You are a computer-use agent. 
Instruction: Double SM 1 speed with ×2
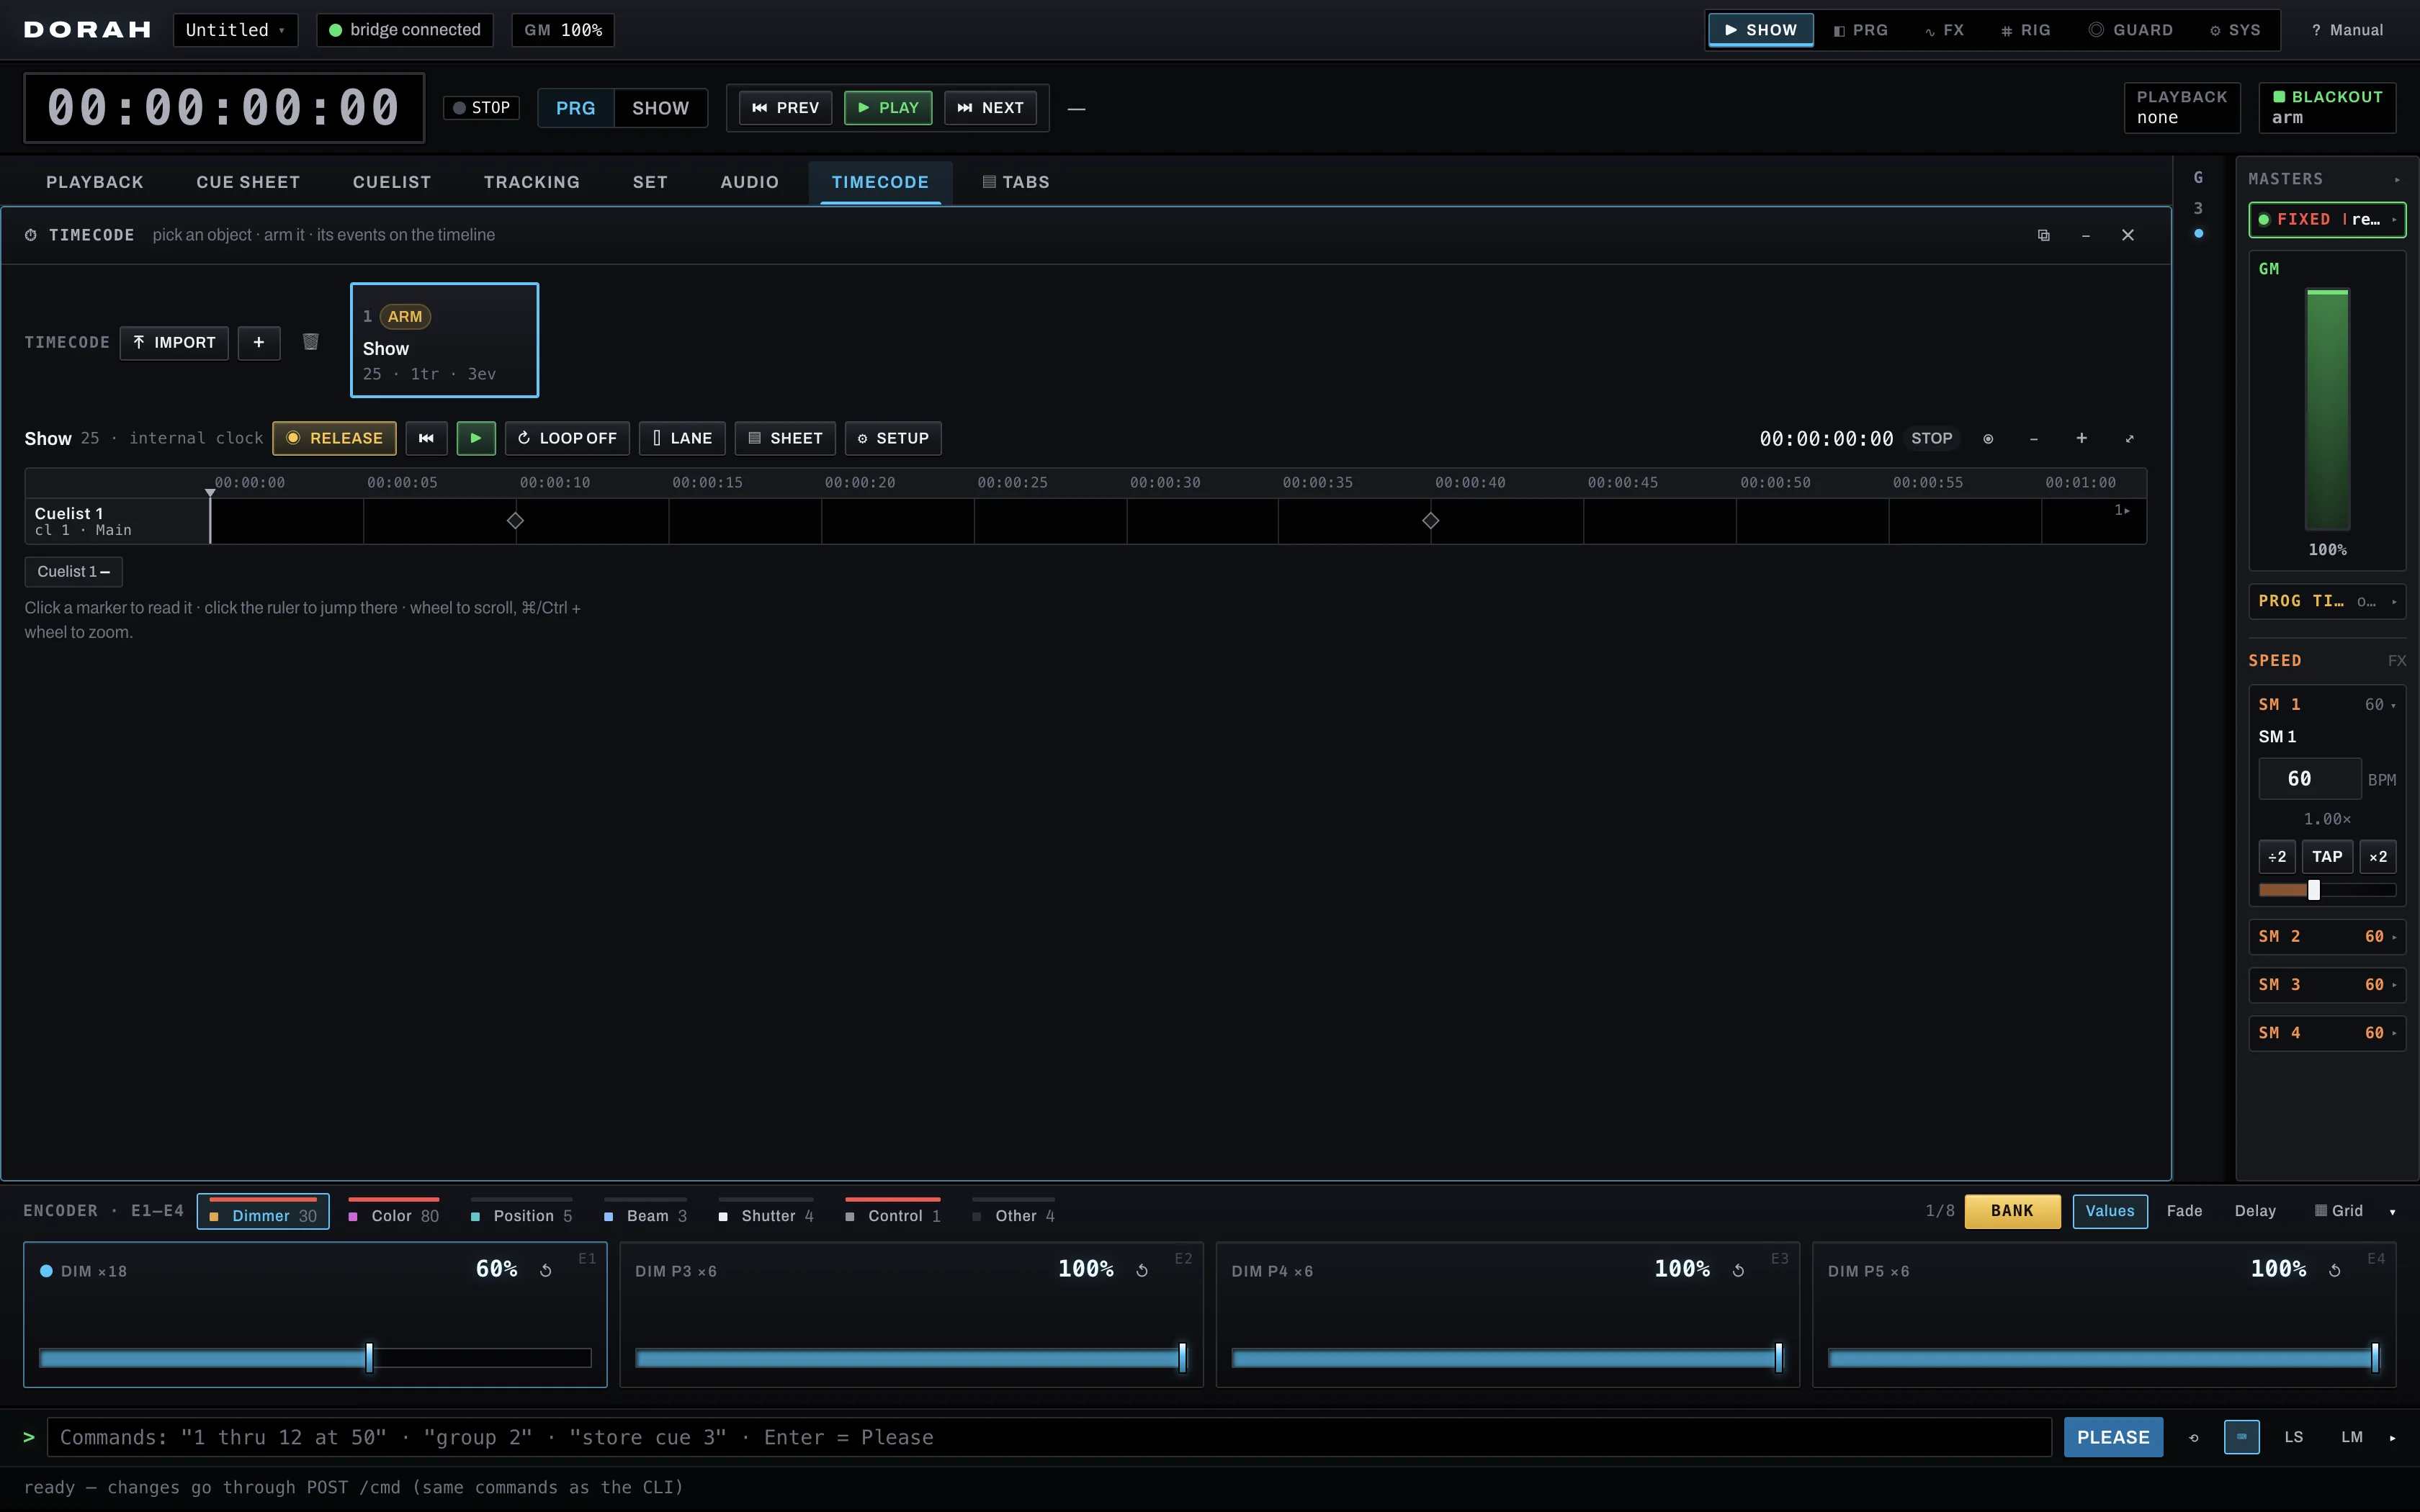point(2378,857)
